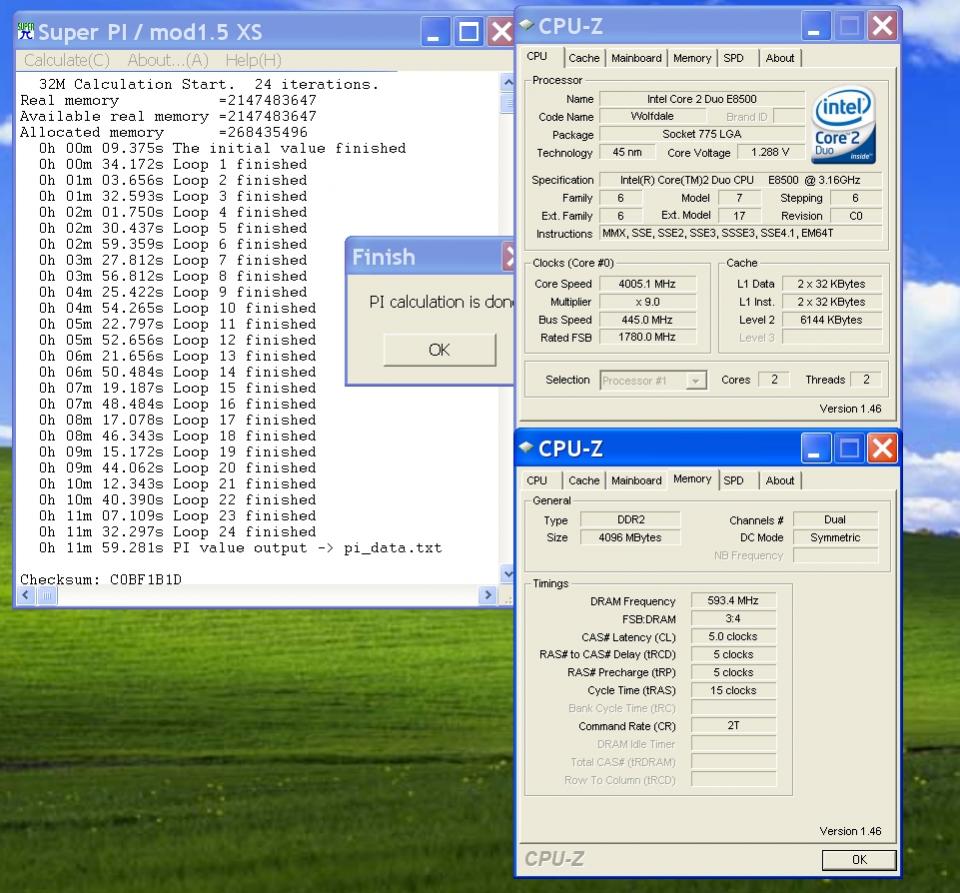Switch to Mainboard tab in bottom CPU-Z
960x893 pixels.
pyautogui.click(x=636, y=481)
